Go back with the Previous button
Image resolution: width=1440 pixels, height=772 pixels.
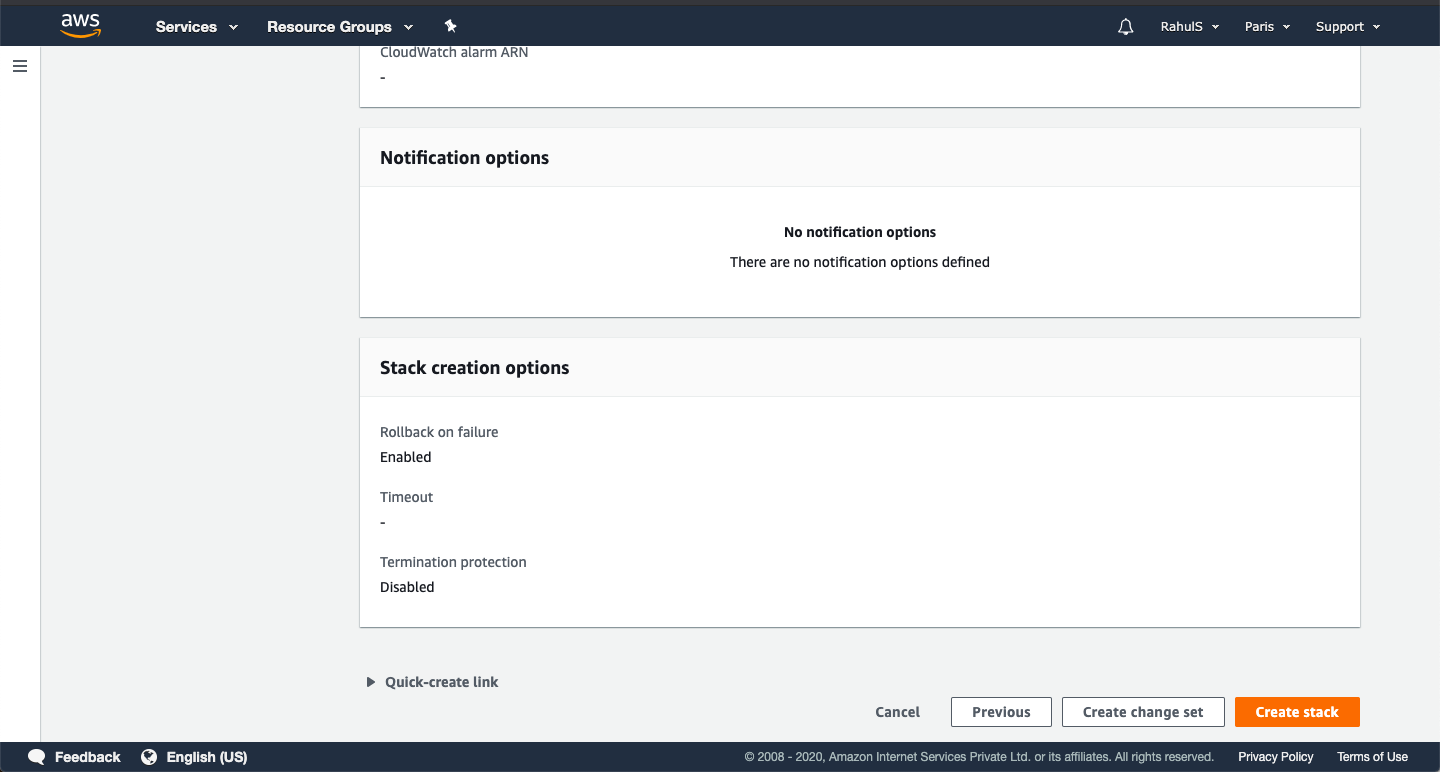[1001, 712]
